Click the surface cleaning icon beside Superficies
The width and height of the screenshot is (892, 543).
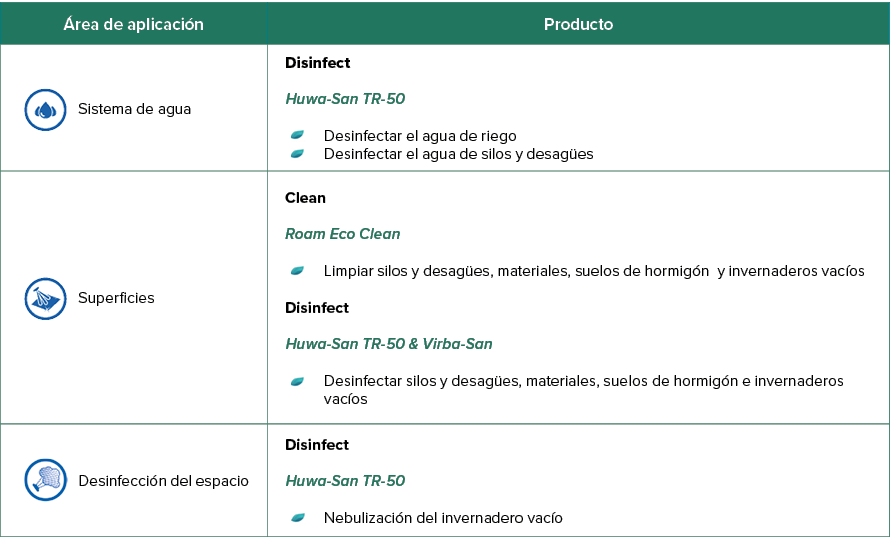coord(46,299)
